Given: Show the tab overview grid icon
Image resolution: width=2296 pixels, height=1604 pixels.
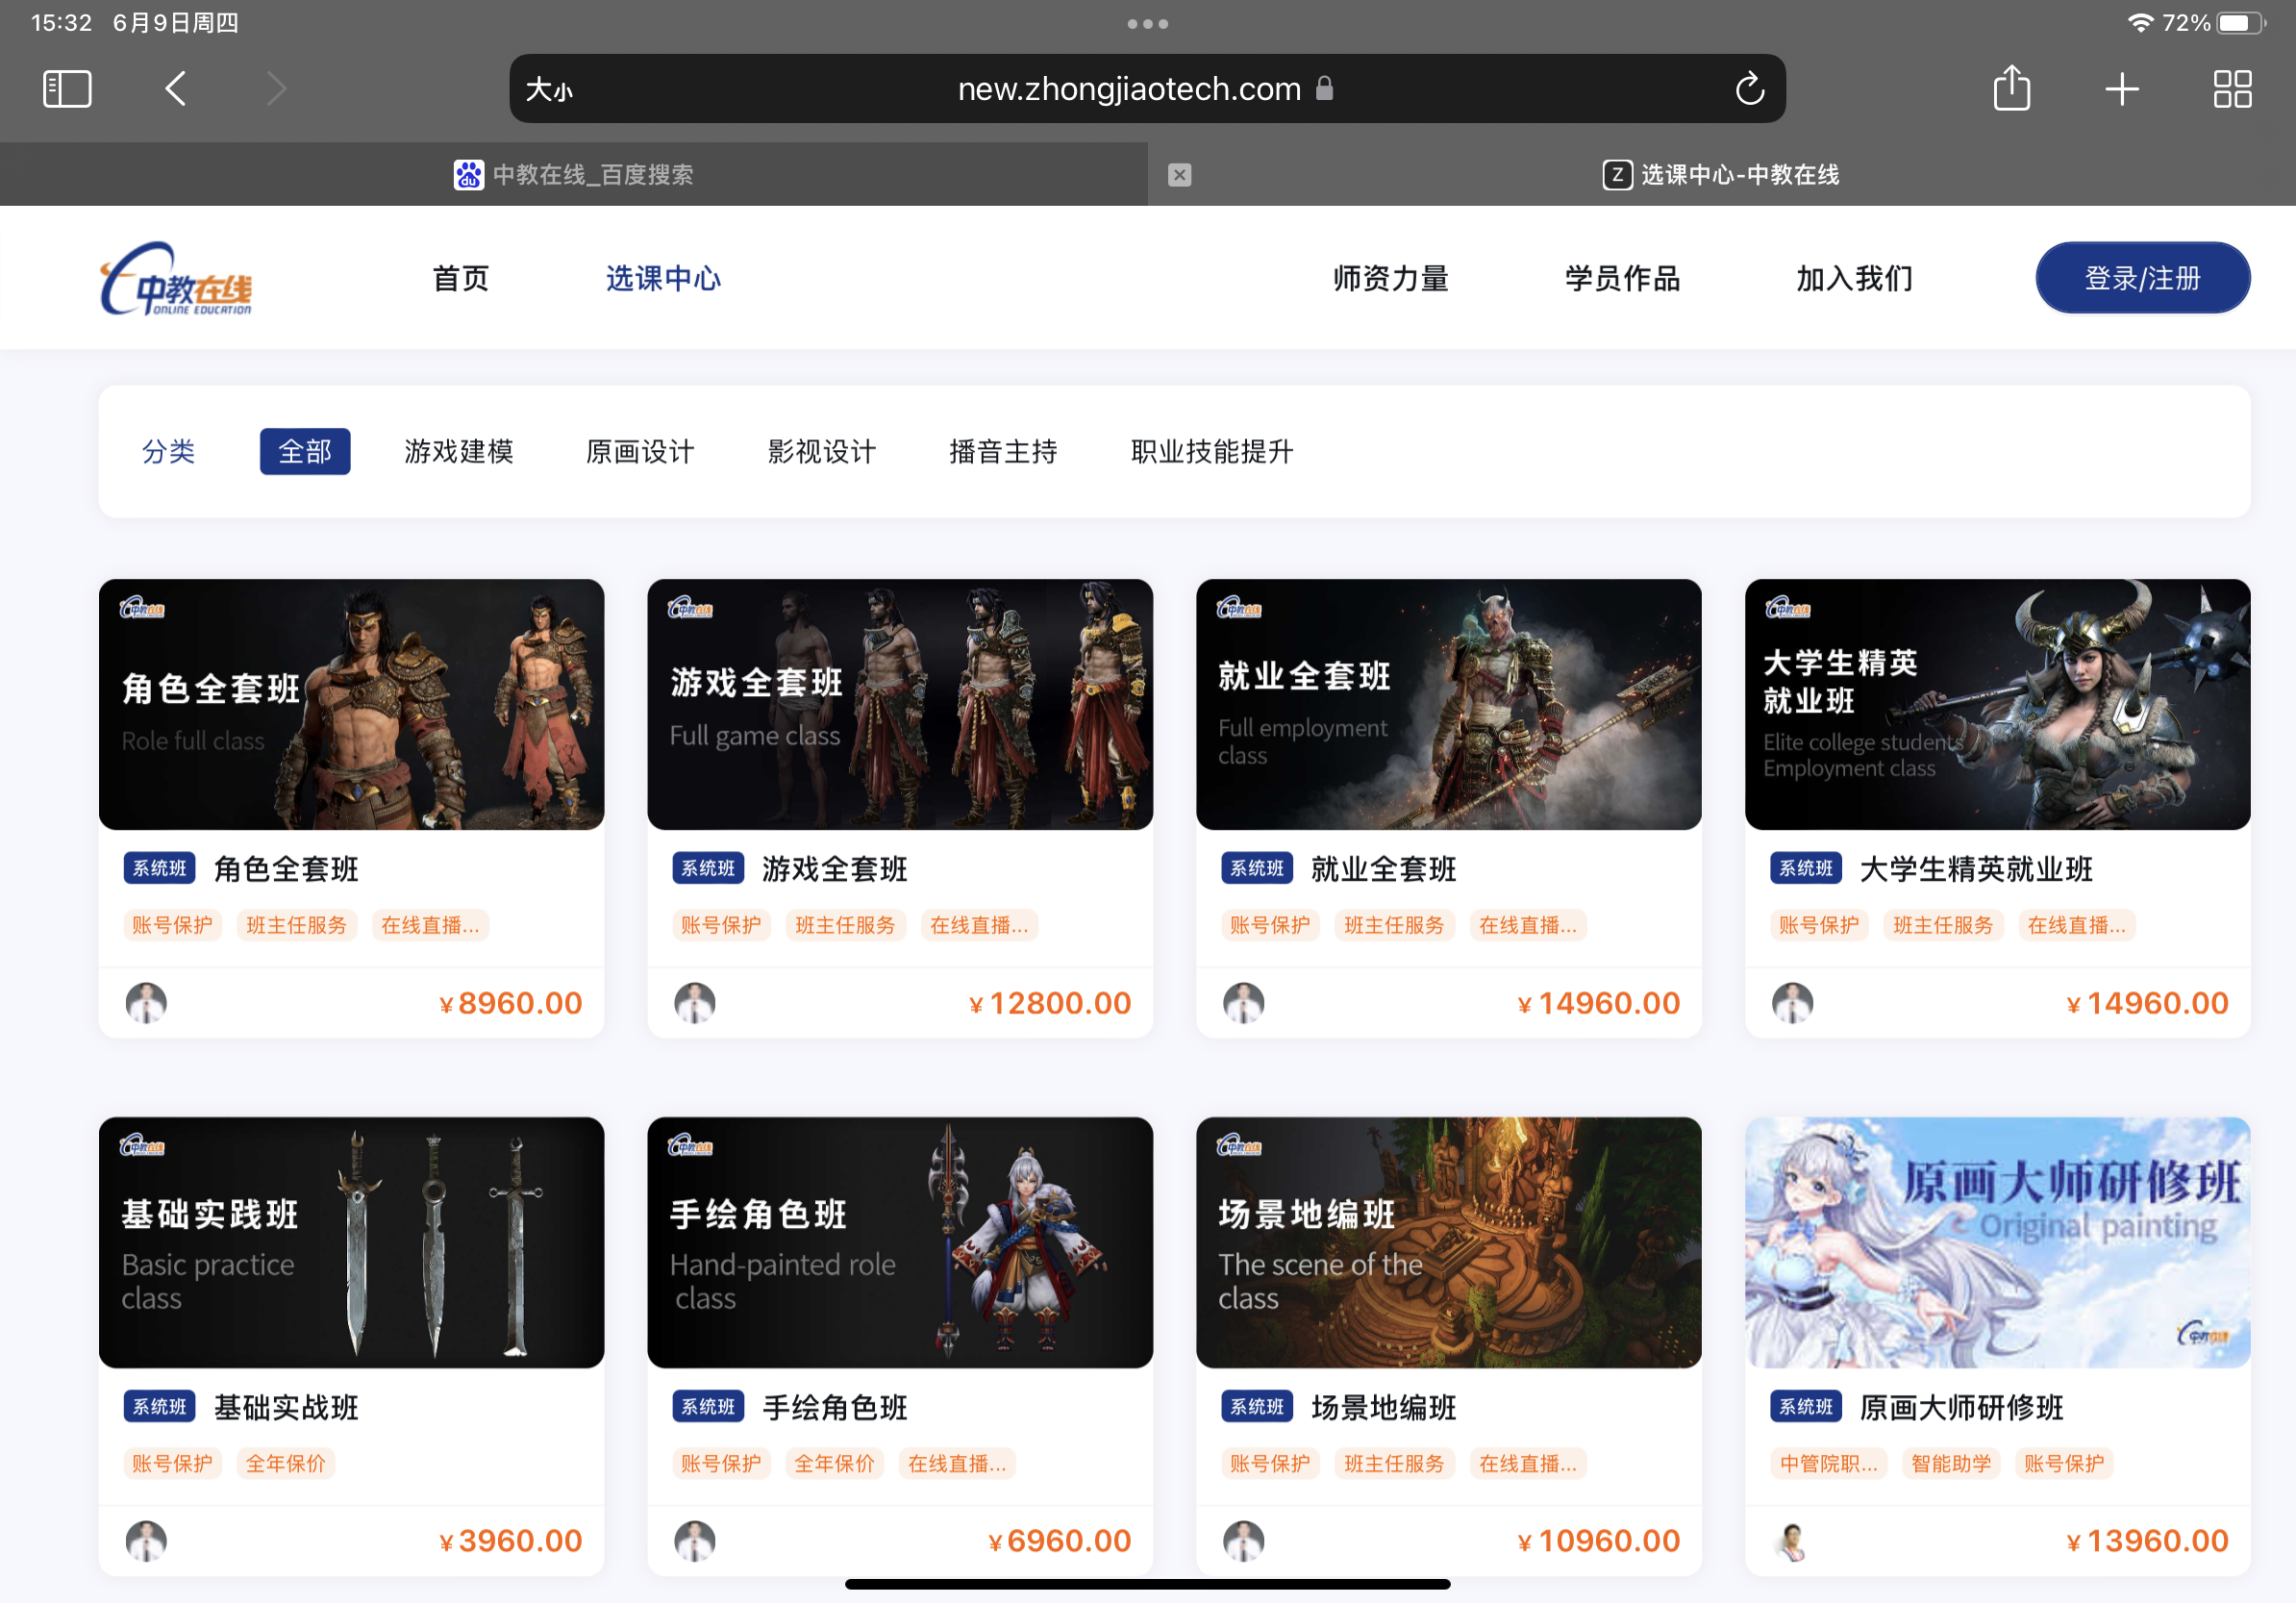Looking at the screenshot, I should click(x=2232, y=89).
